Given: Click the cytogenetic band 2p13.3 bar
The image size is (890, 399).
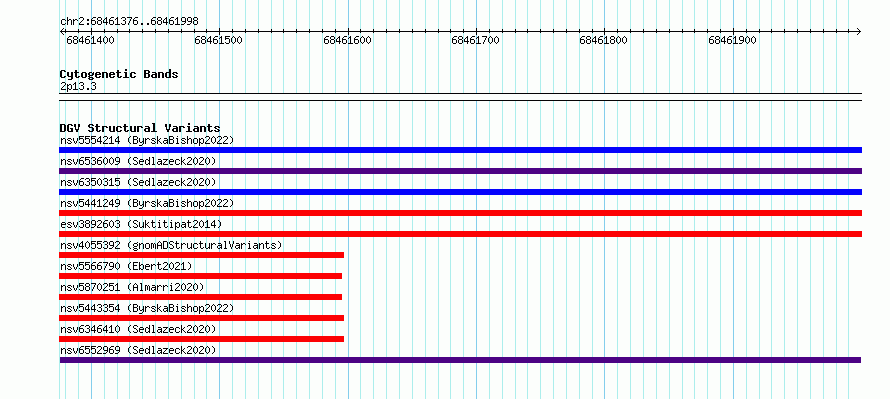Looking at the screenshot, I should [x=460, y=97].
